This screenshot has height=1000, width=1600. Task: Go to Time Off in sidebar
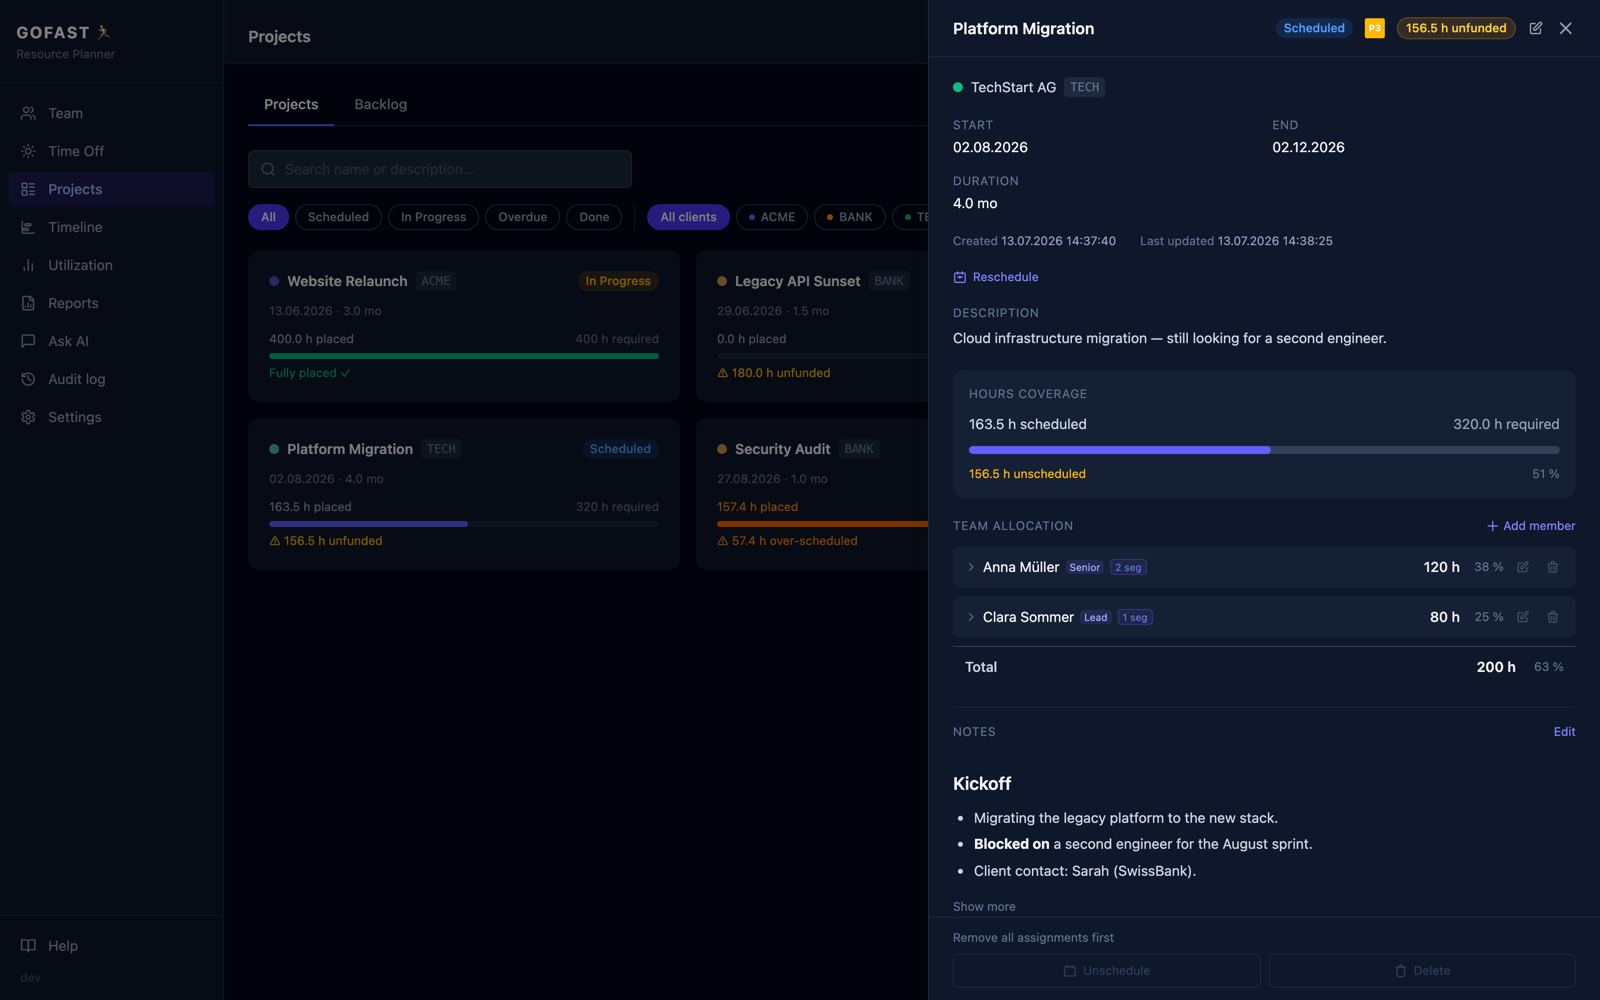pos(111,151)
